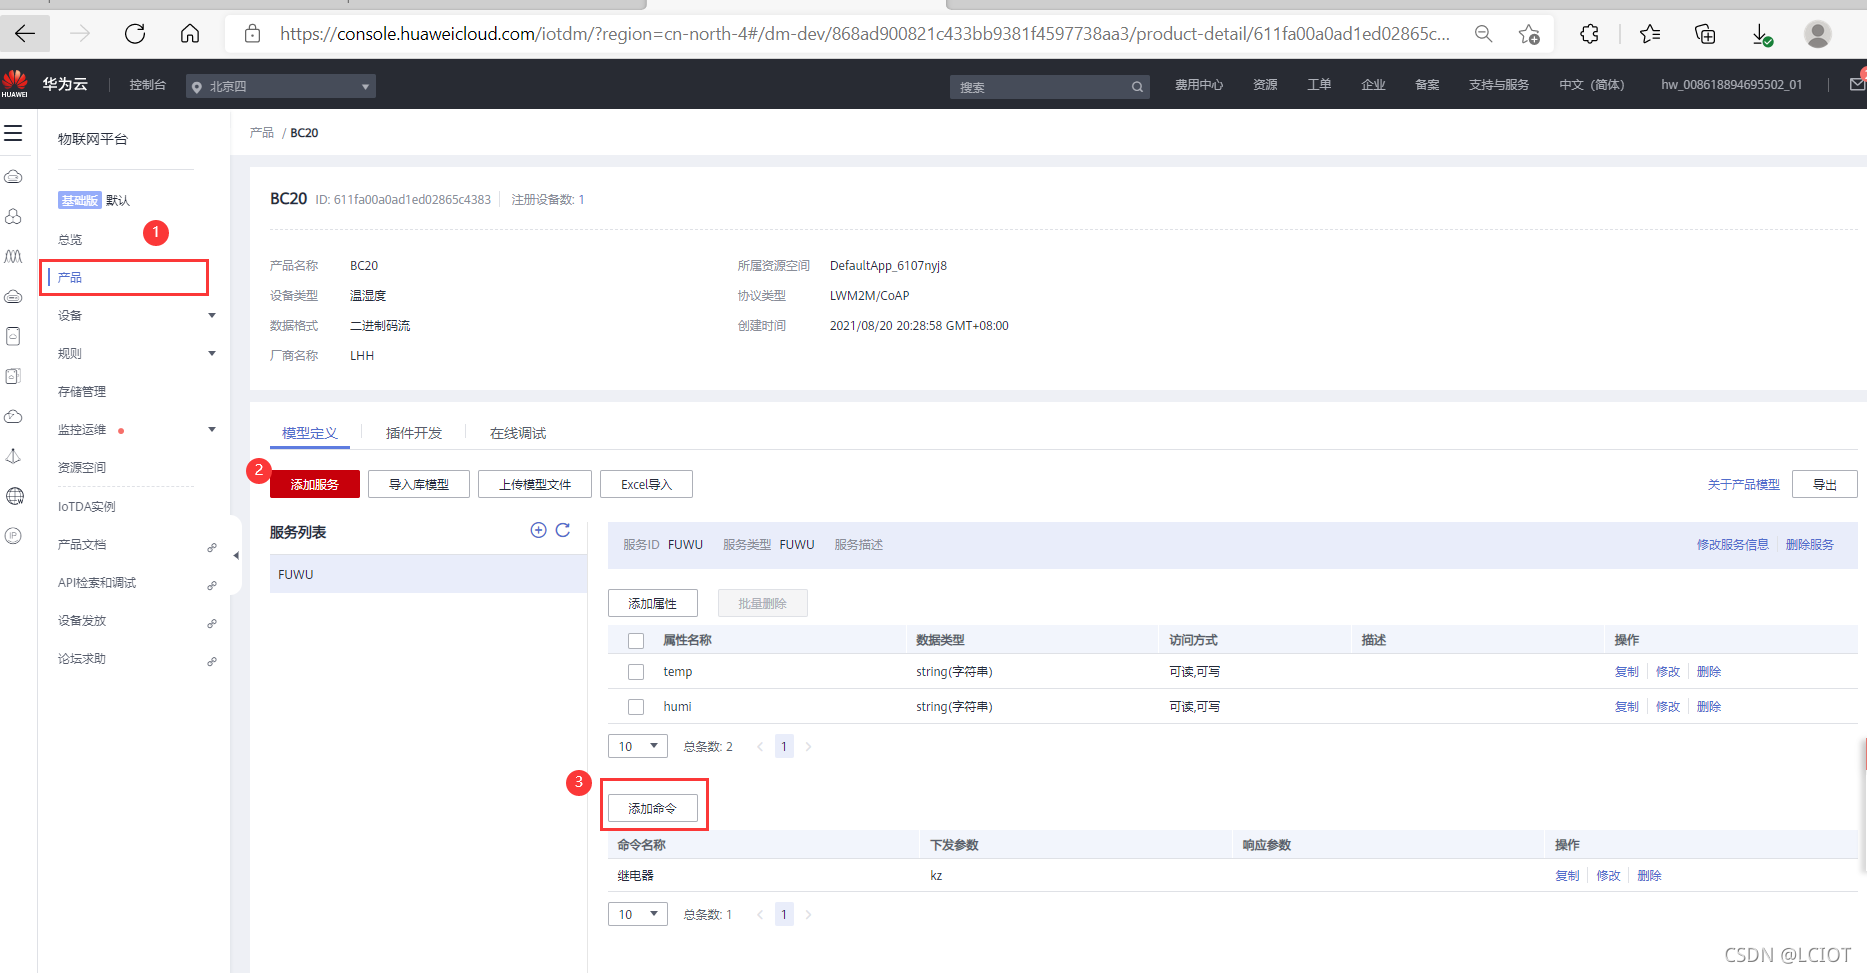Switch to the 在线调试 tab

[x=518, y=433]
